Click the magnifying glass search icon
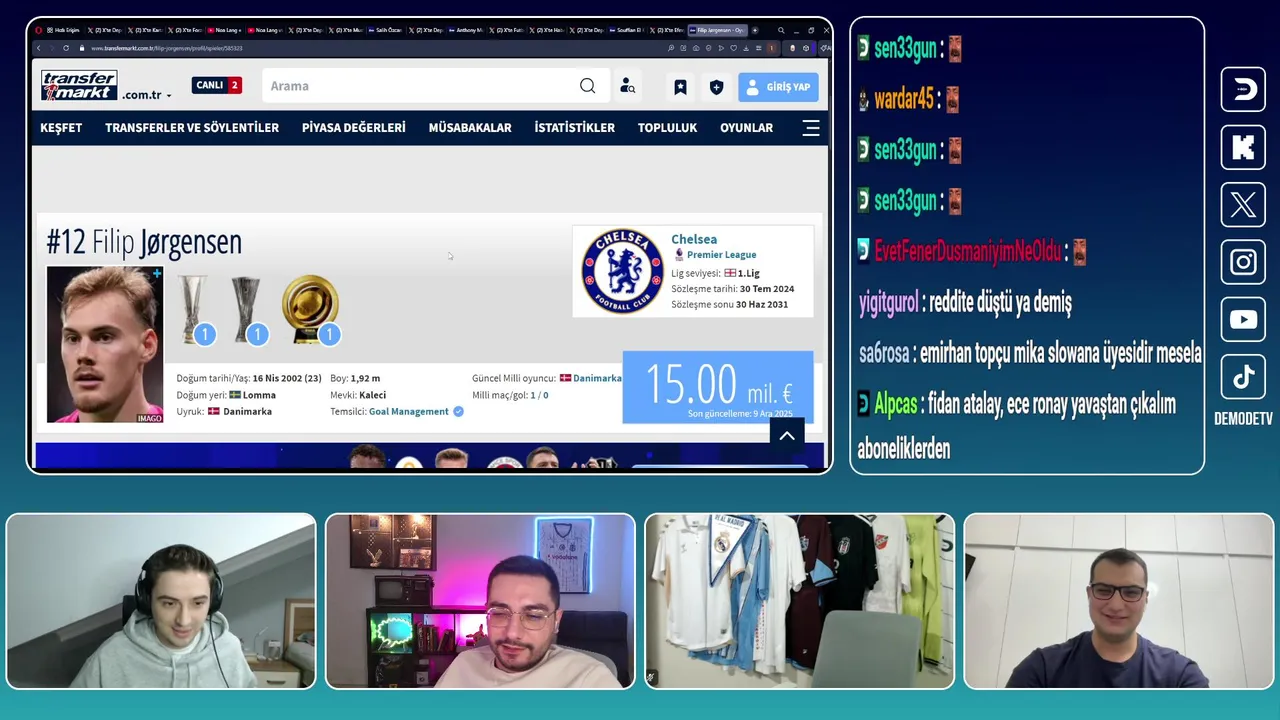1280x720 pixels. click(x=588, y=86)
